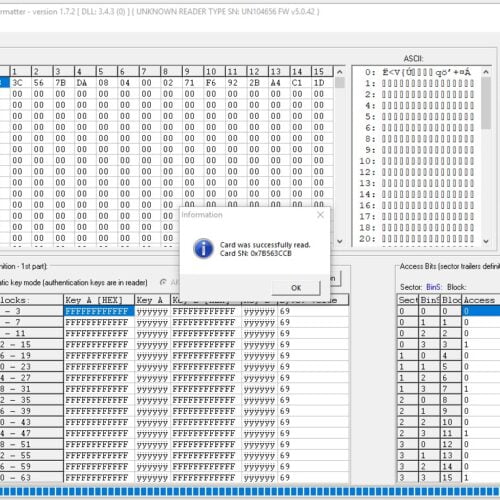Viewport: 500px width, 500px height.
Task: Select the Access Bits row for block 15
Action: pyautogui.click(x=449, y=478)
